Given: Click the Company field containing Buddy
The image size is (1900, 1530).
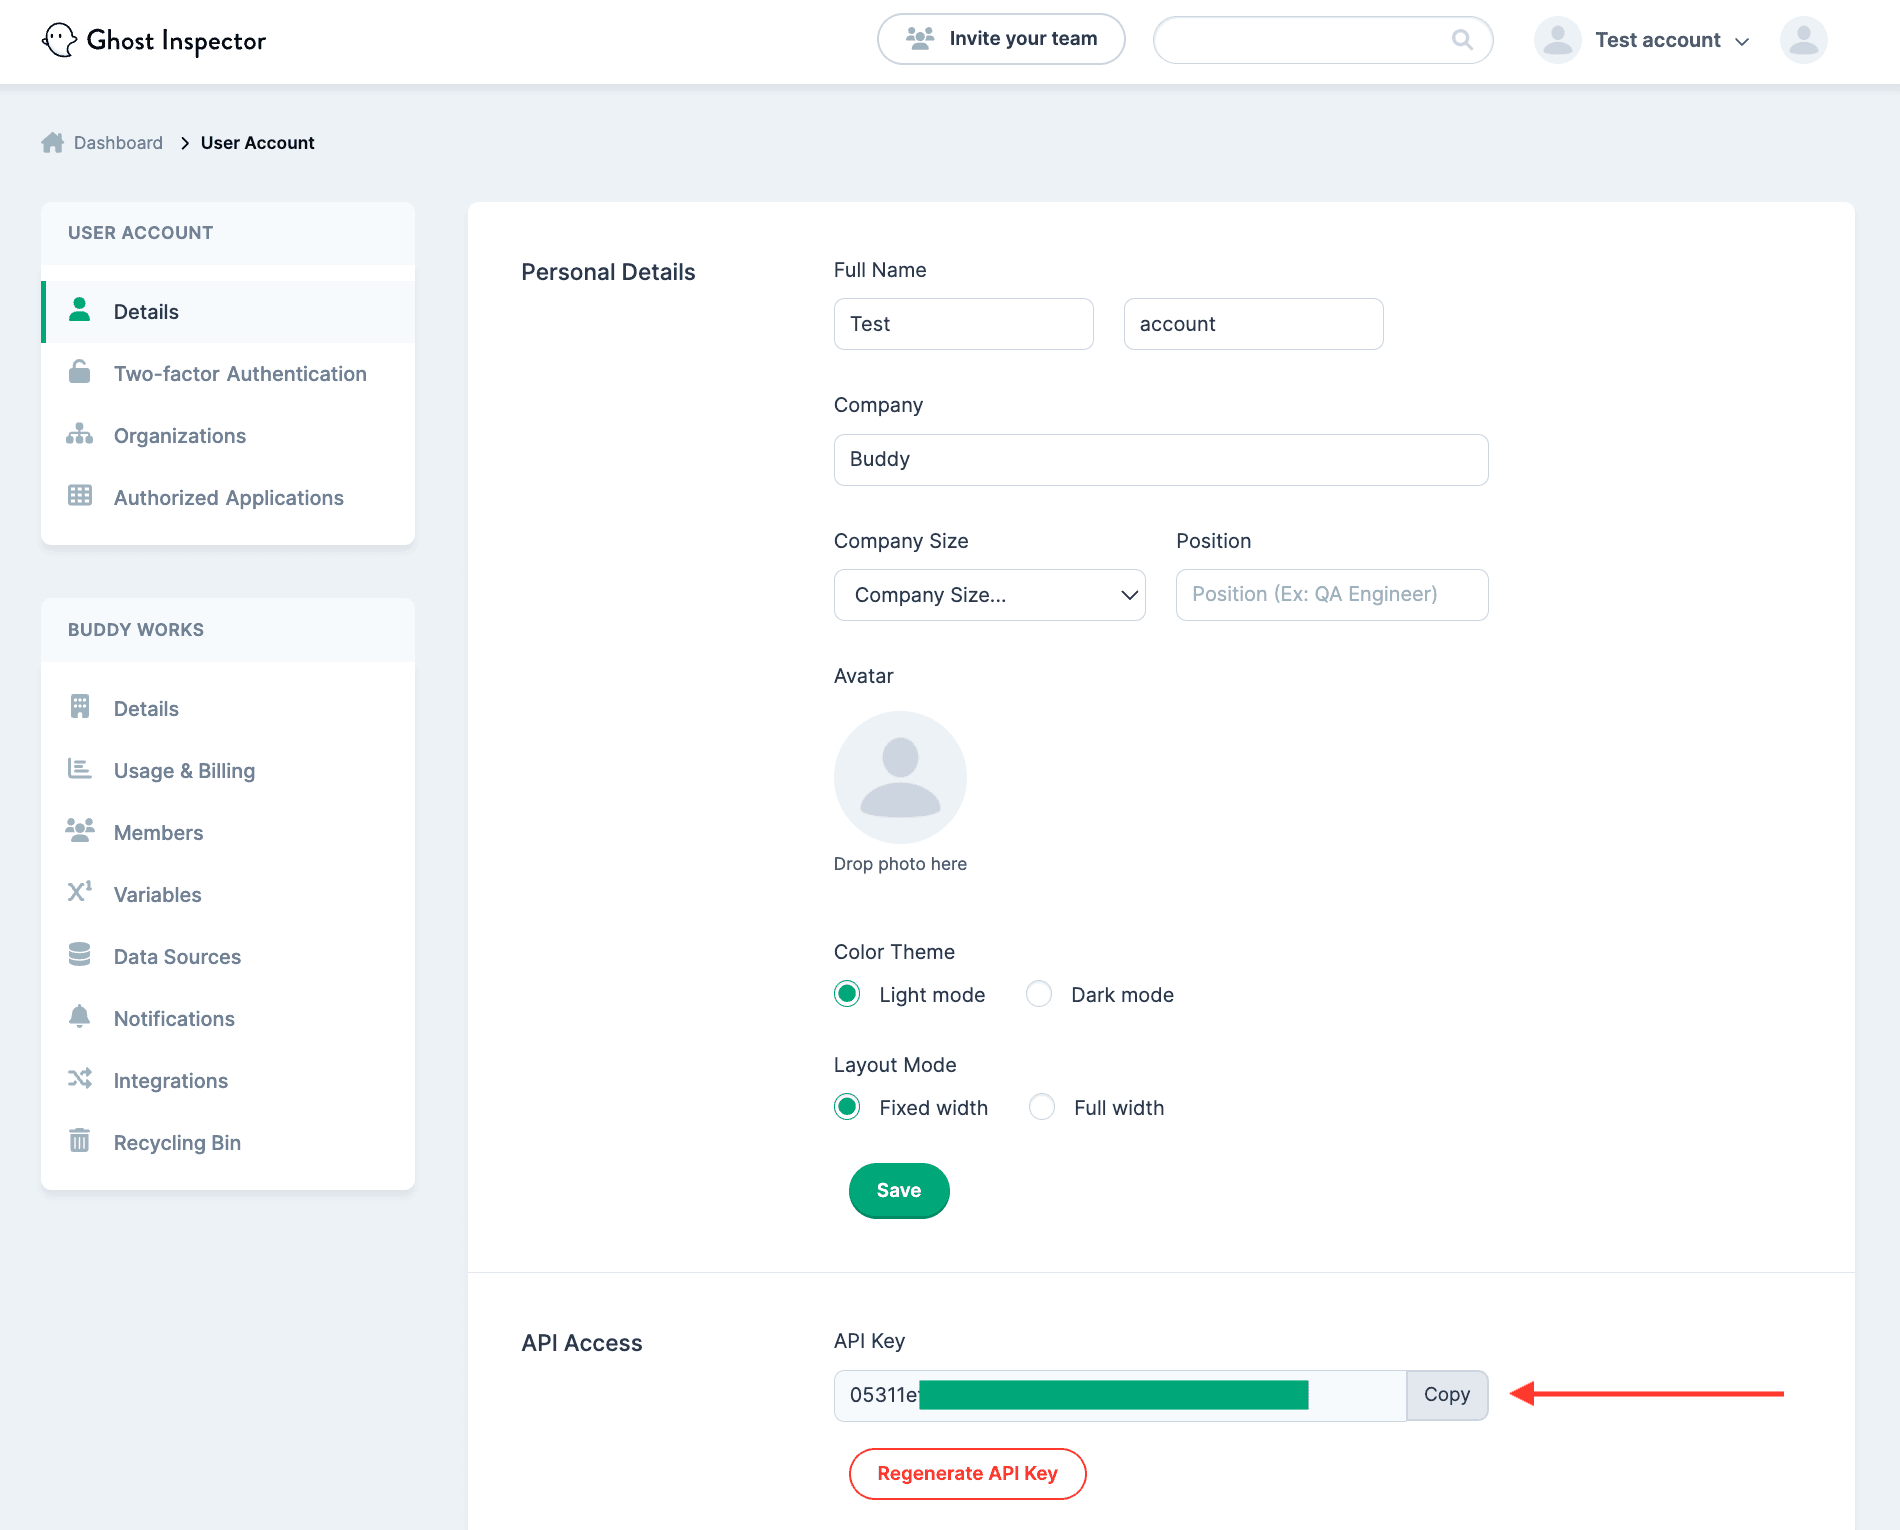Looking at the screenshot, I should point(1161,460).
